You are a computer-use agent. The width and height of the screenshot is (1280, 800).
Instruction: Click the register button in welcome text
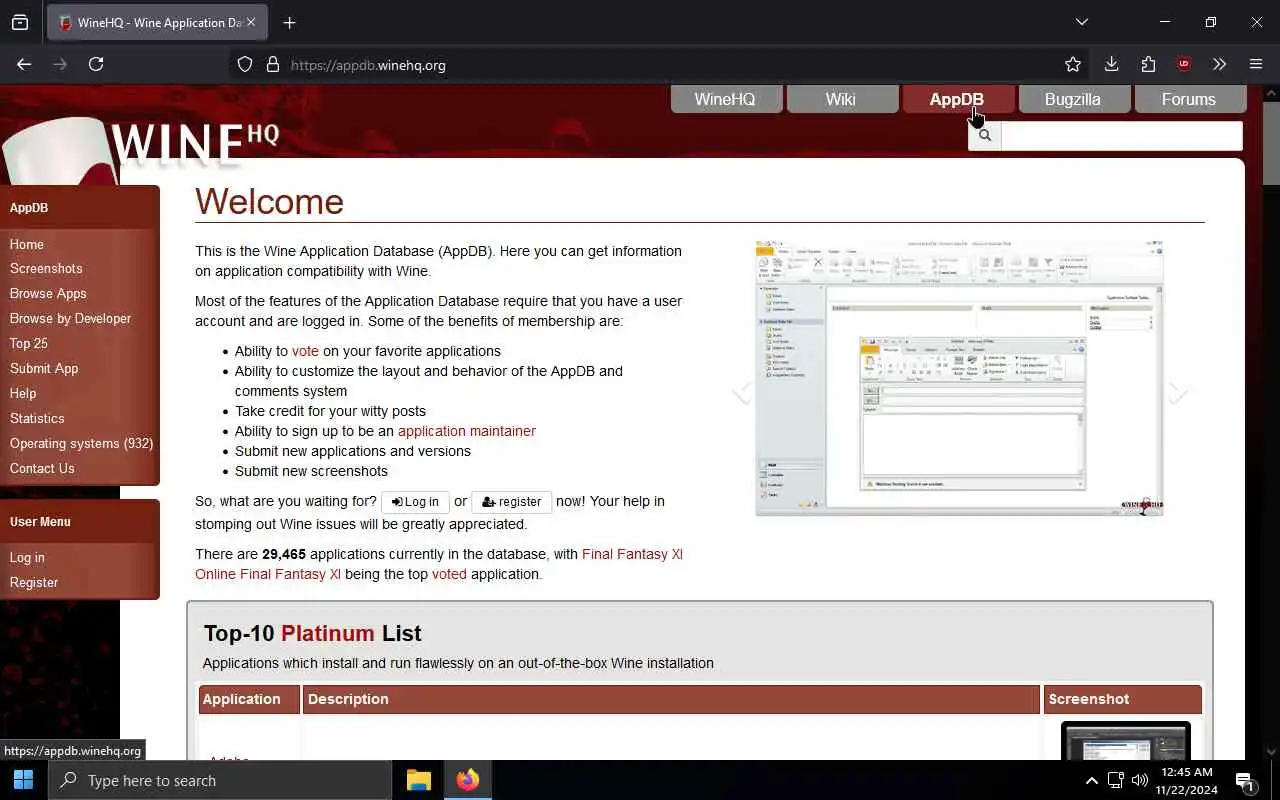511,502
